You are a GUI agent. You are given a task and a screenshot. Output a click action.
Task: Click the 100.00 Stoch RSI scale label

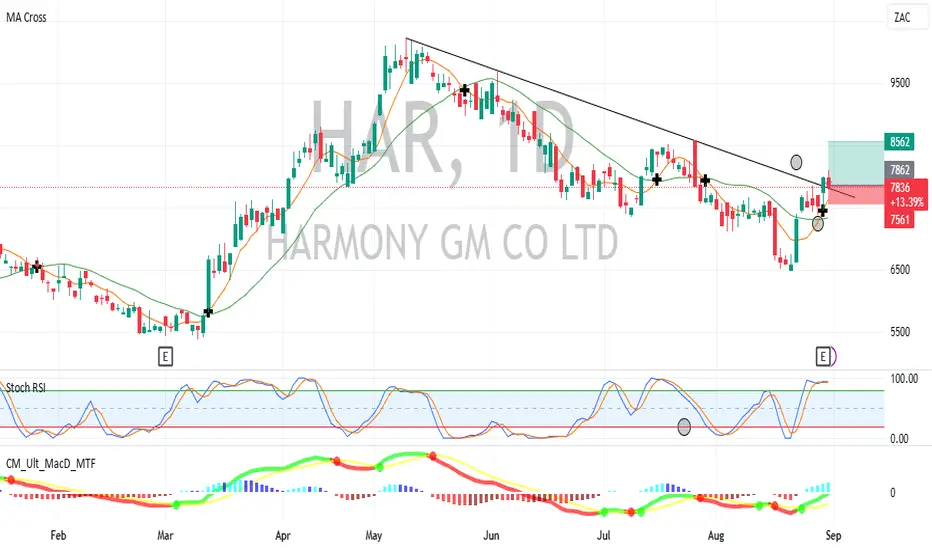point(903,378)
